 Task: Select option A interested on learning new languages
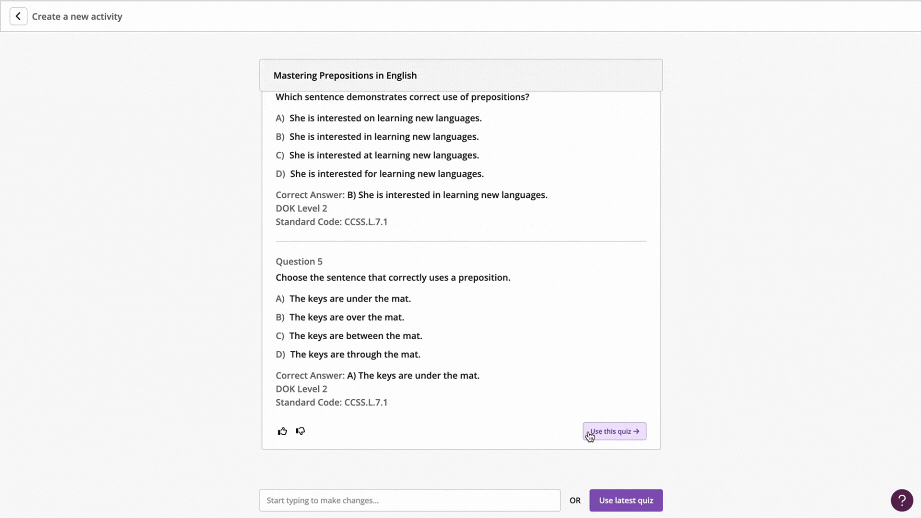[x=378, y=118]
